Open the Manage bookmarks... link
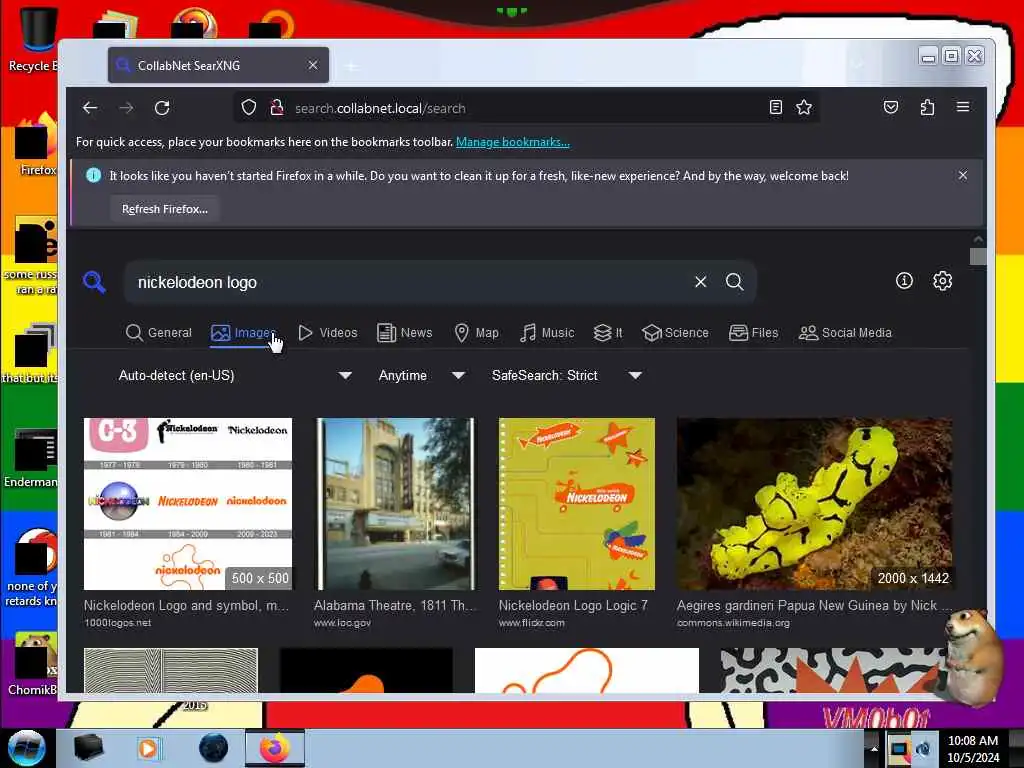Screen dimensions: 1024x768 pos(513,142)
